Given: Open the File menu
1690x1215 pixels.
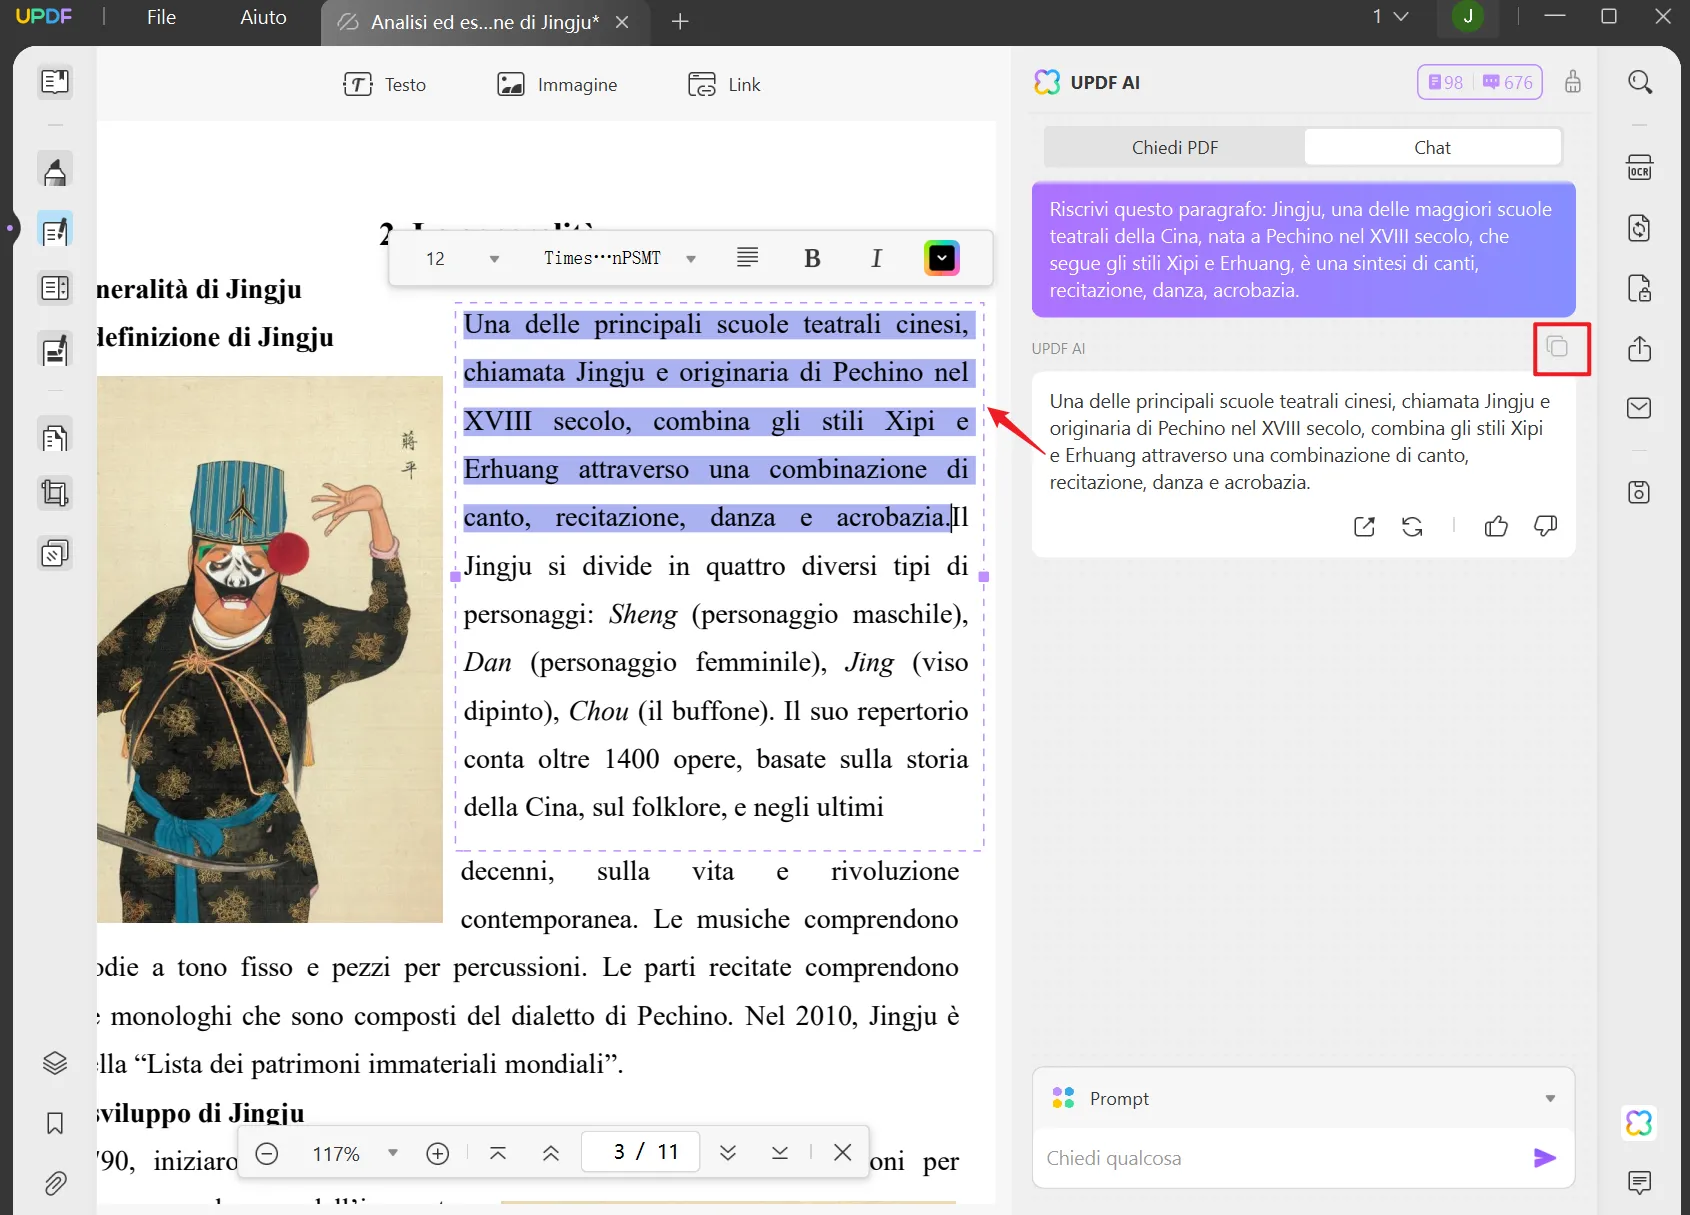Looking at the screenshot, I should pos(161,17).
